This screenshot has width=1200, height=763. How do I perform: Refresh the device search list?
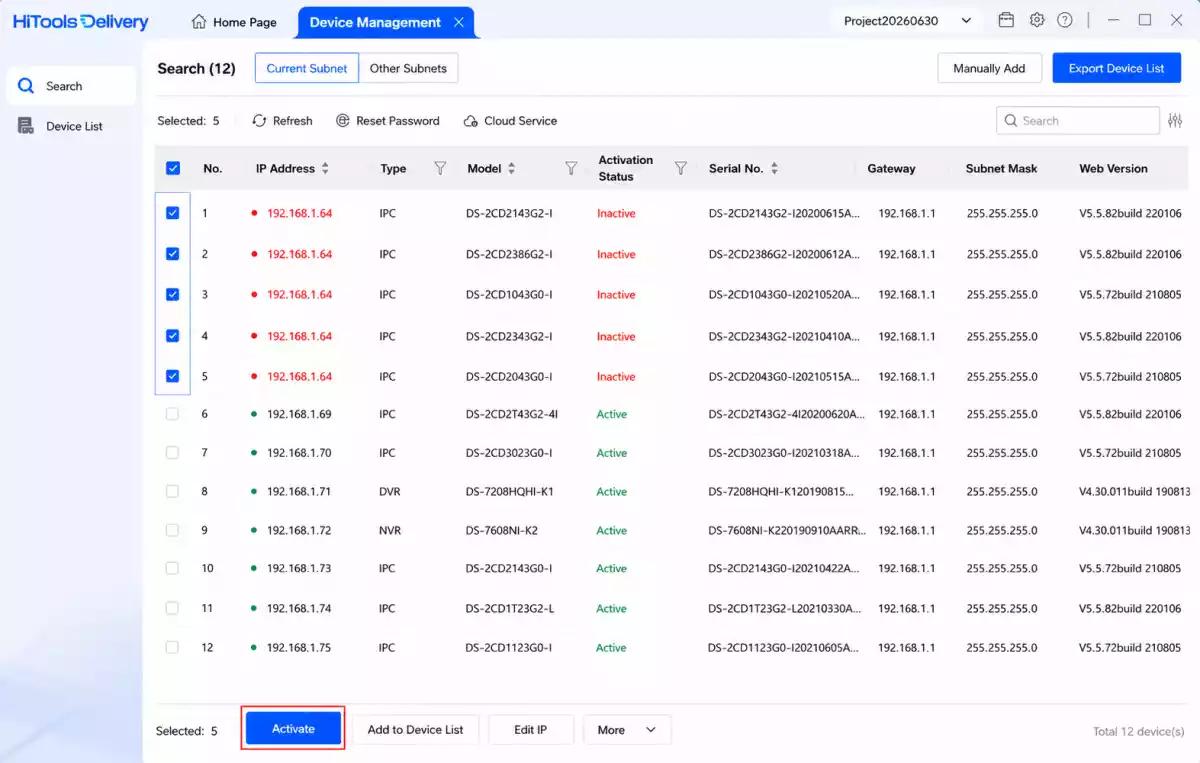282,121
